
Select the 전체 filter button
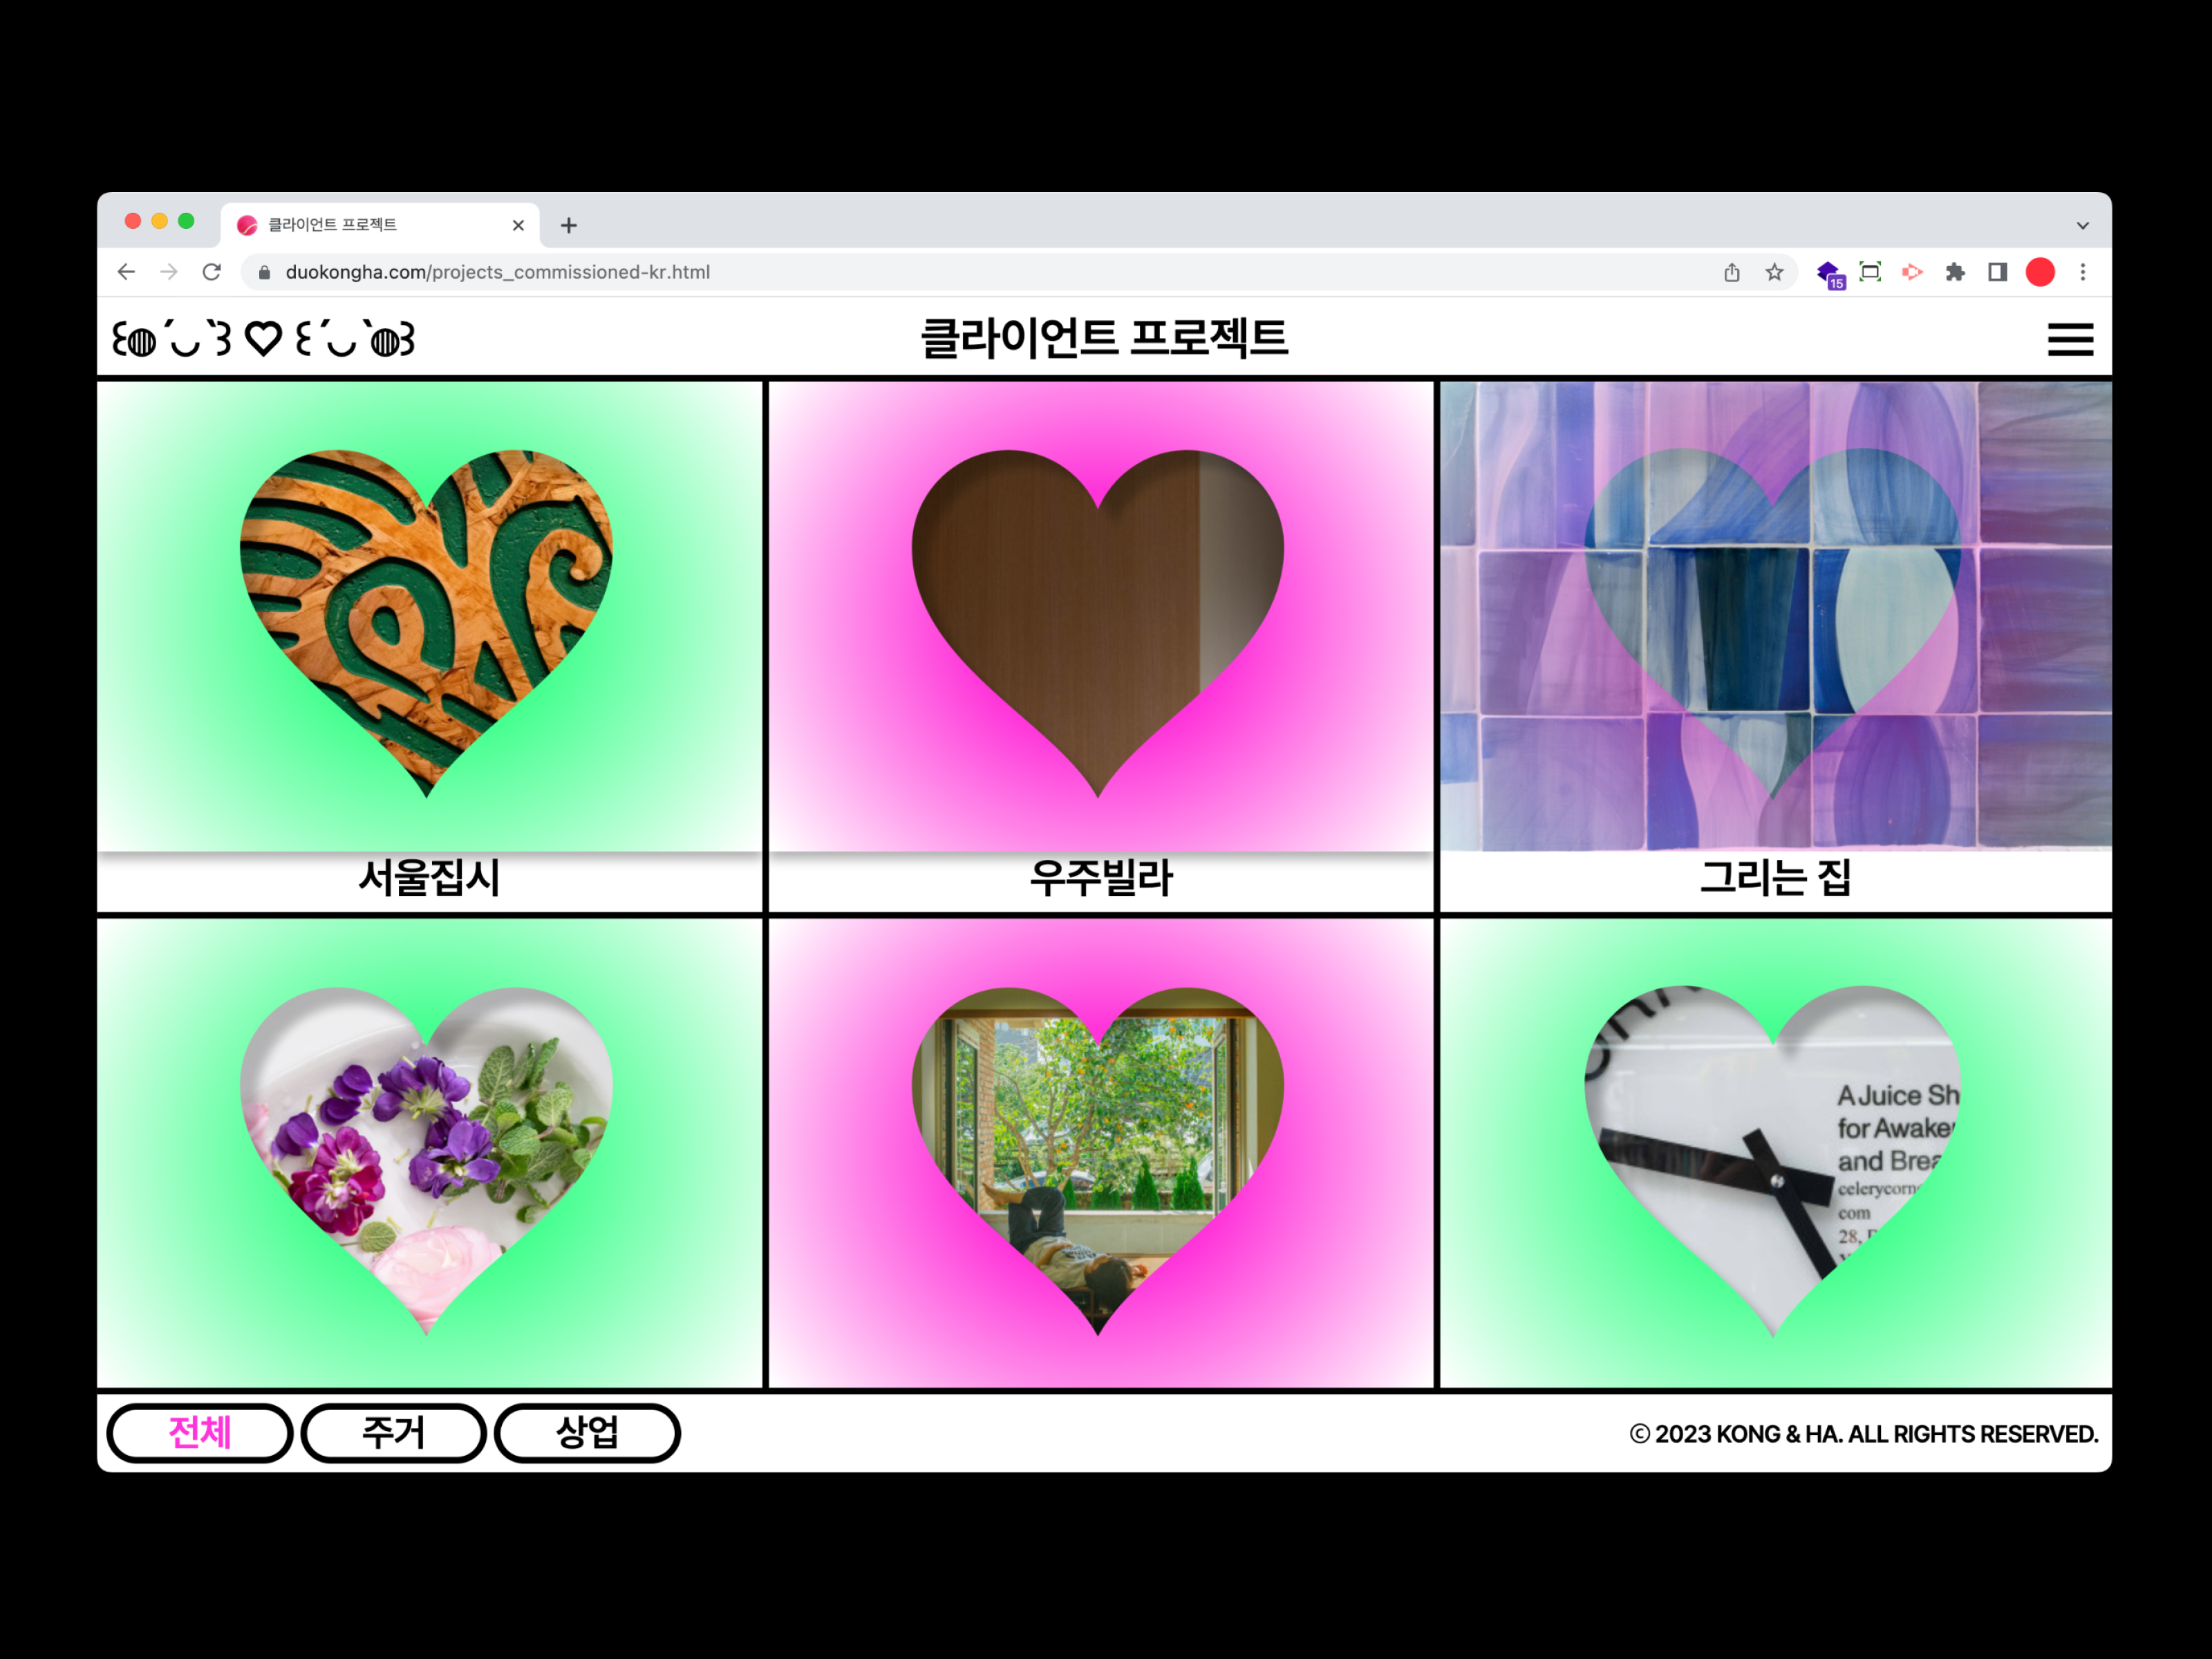(199, 1432)
